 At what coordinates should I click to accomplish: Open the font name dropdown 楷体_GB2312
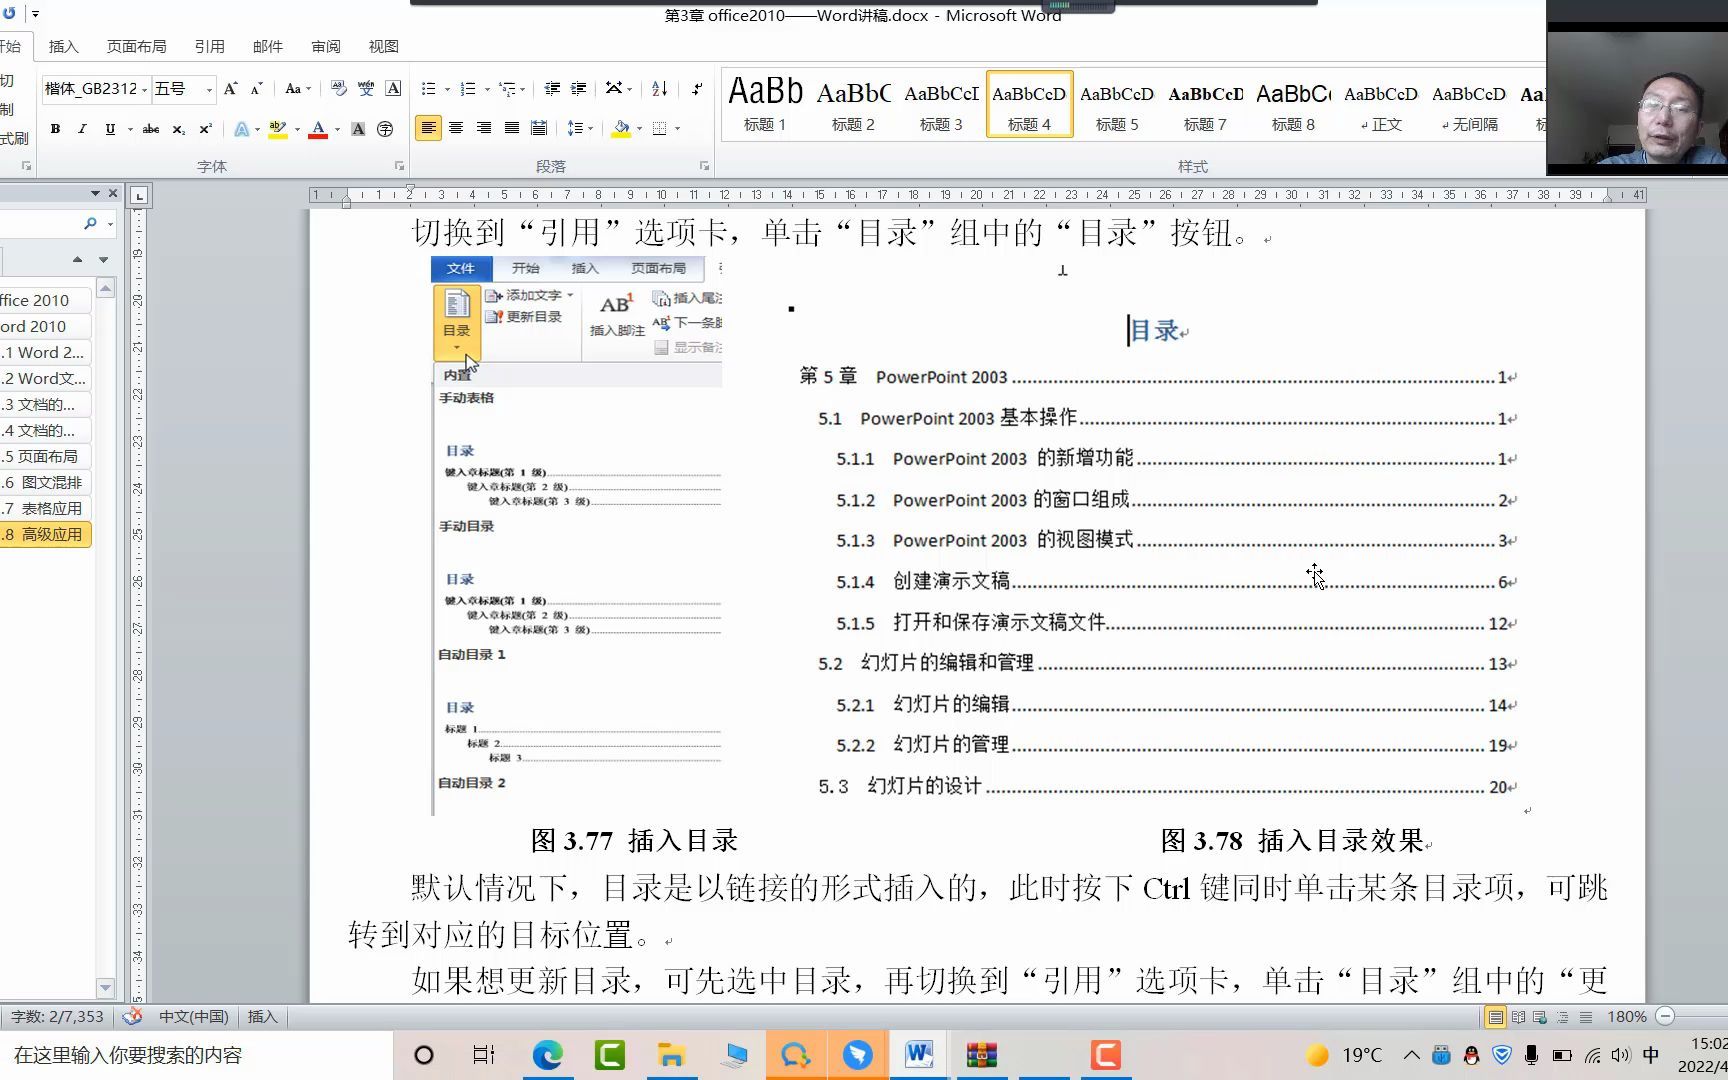pyautogui.click(x=145, y=90)
